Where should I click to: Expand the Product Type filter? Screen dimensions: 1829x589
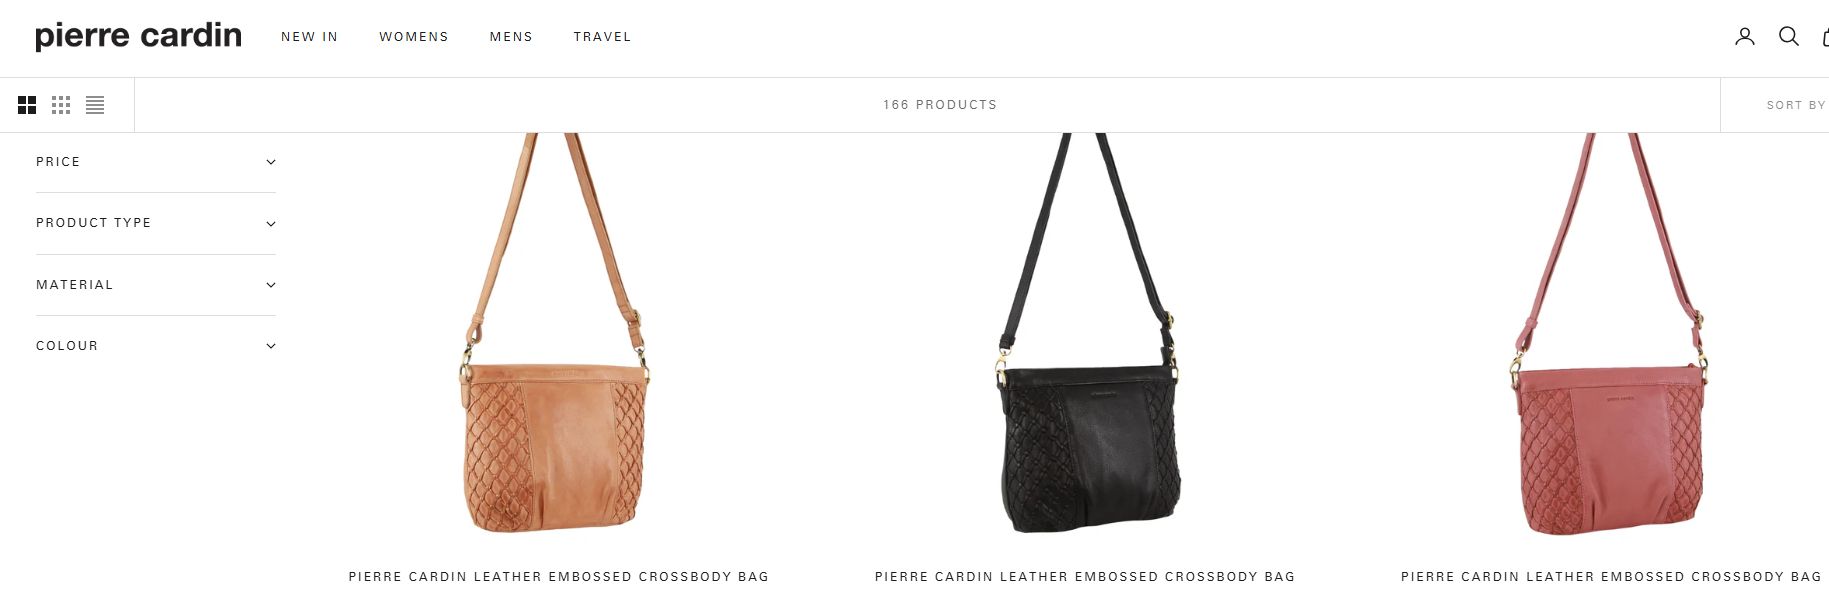(x=155, y=223)
